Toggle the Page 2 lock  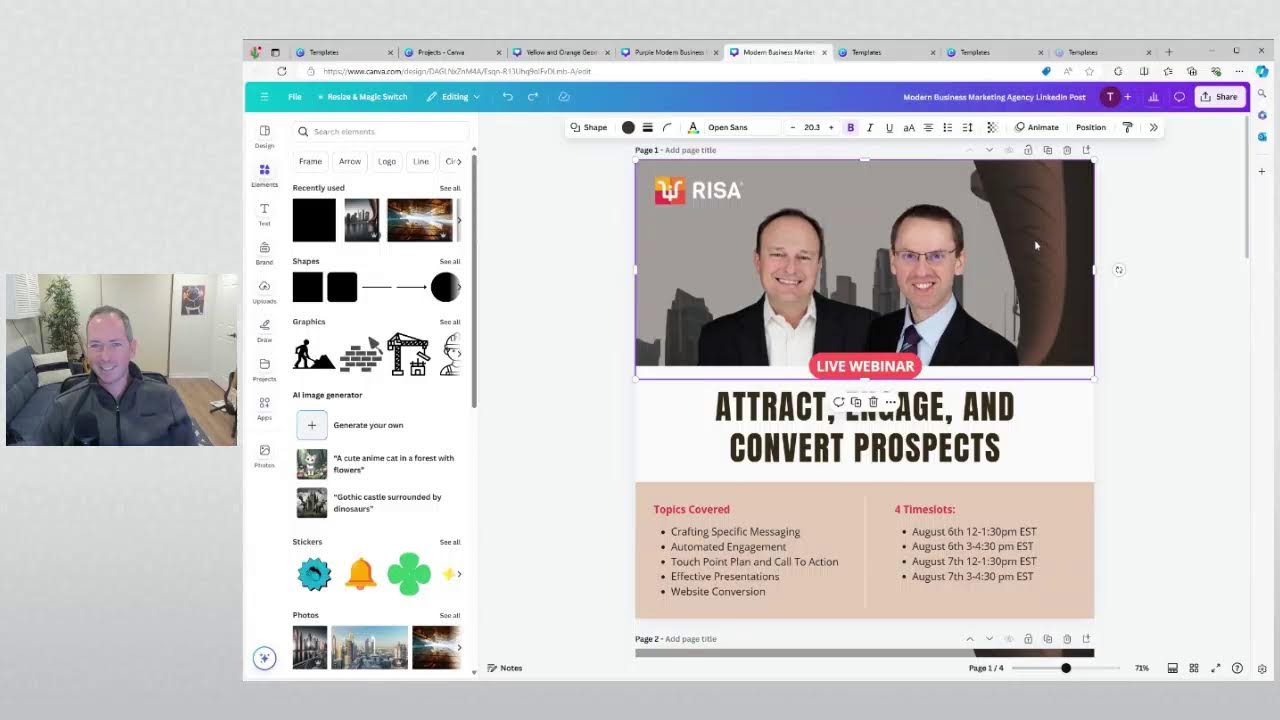pos(1028,639)
